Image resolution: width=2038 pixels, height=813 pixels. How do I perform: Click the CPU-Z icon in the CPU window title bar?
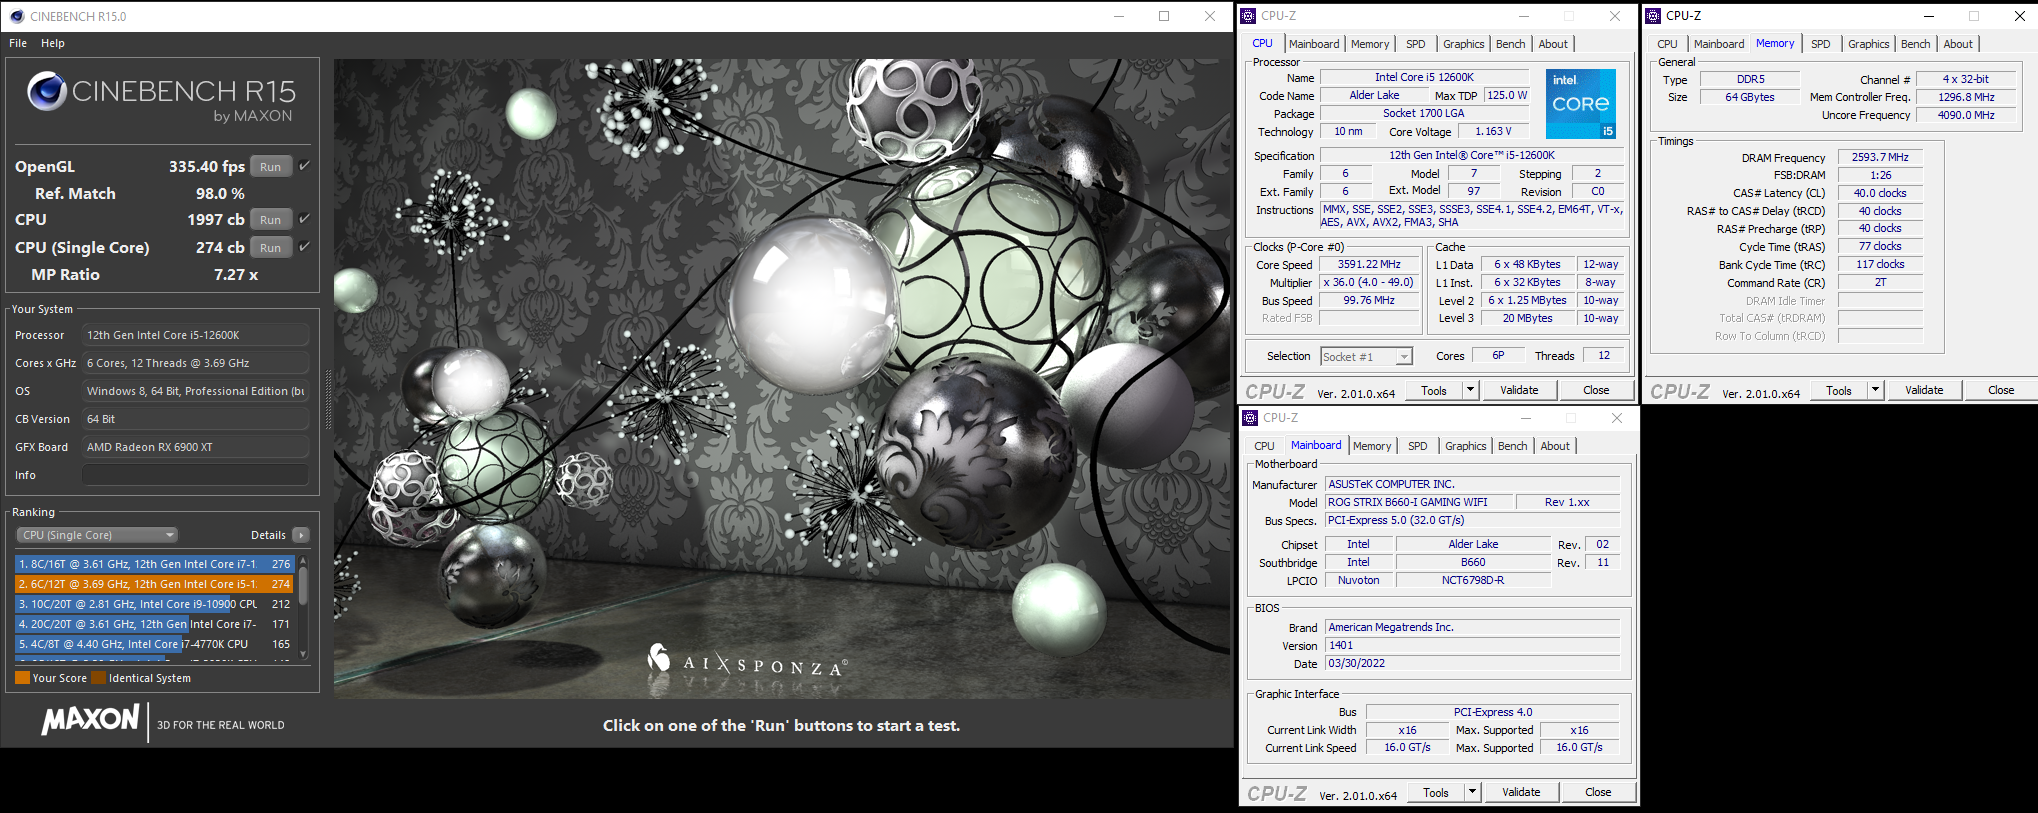1248,16
